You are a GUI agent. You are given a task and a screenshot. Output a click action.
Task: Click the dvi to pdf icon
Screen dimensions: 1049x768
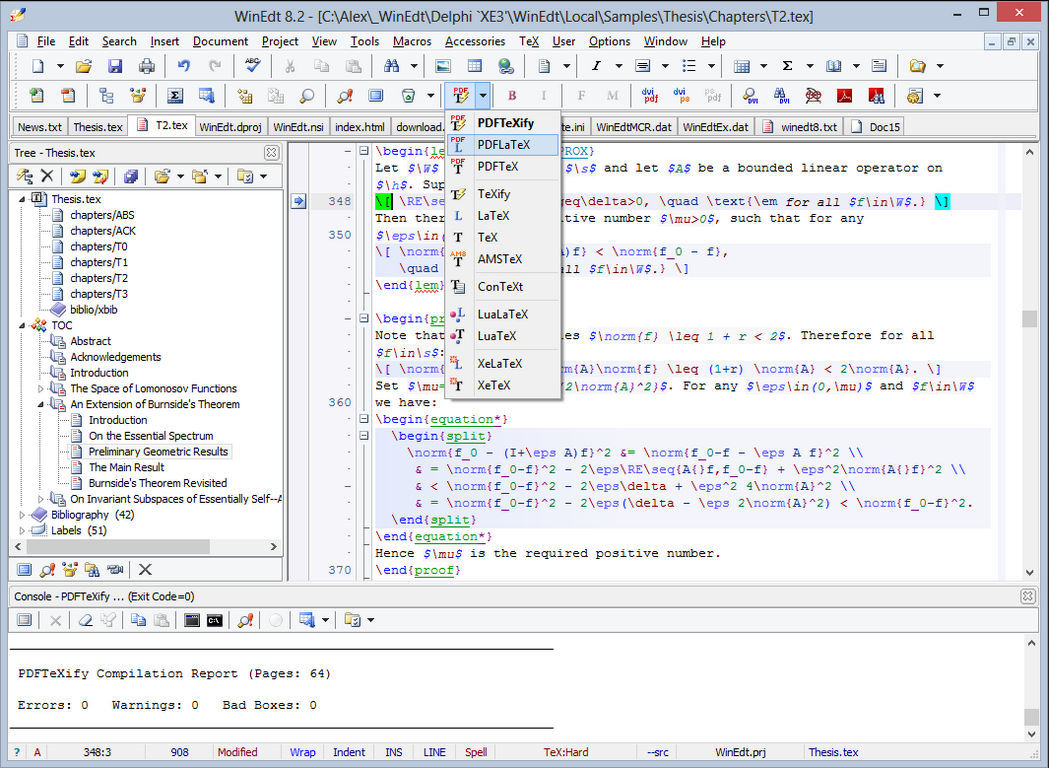click(x=649, y=96)
